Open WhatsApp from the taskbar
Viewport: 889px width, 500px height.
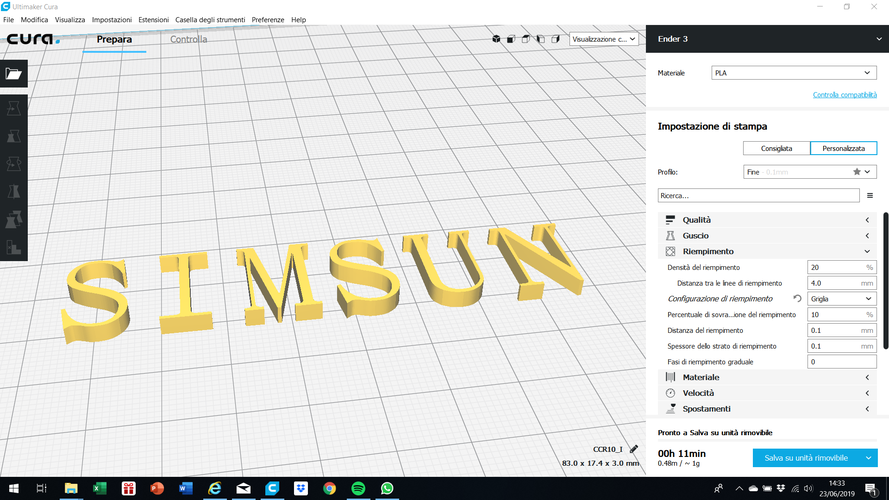pyautogui.click(x=387, y=488)
